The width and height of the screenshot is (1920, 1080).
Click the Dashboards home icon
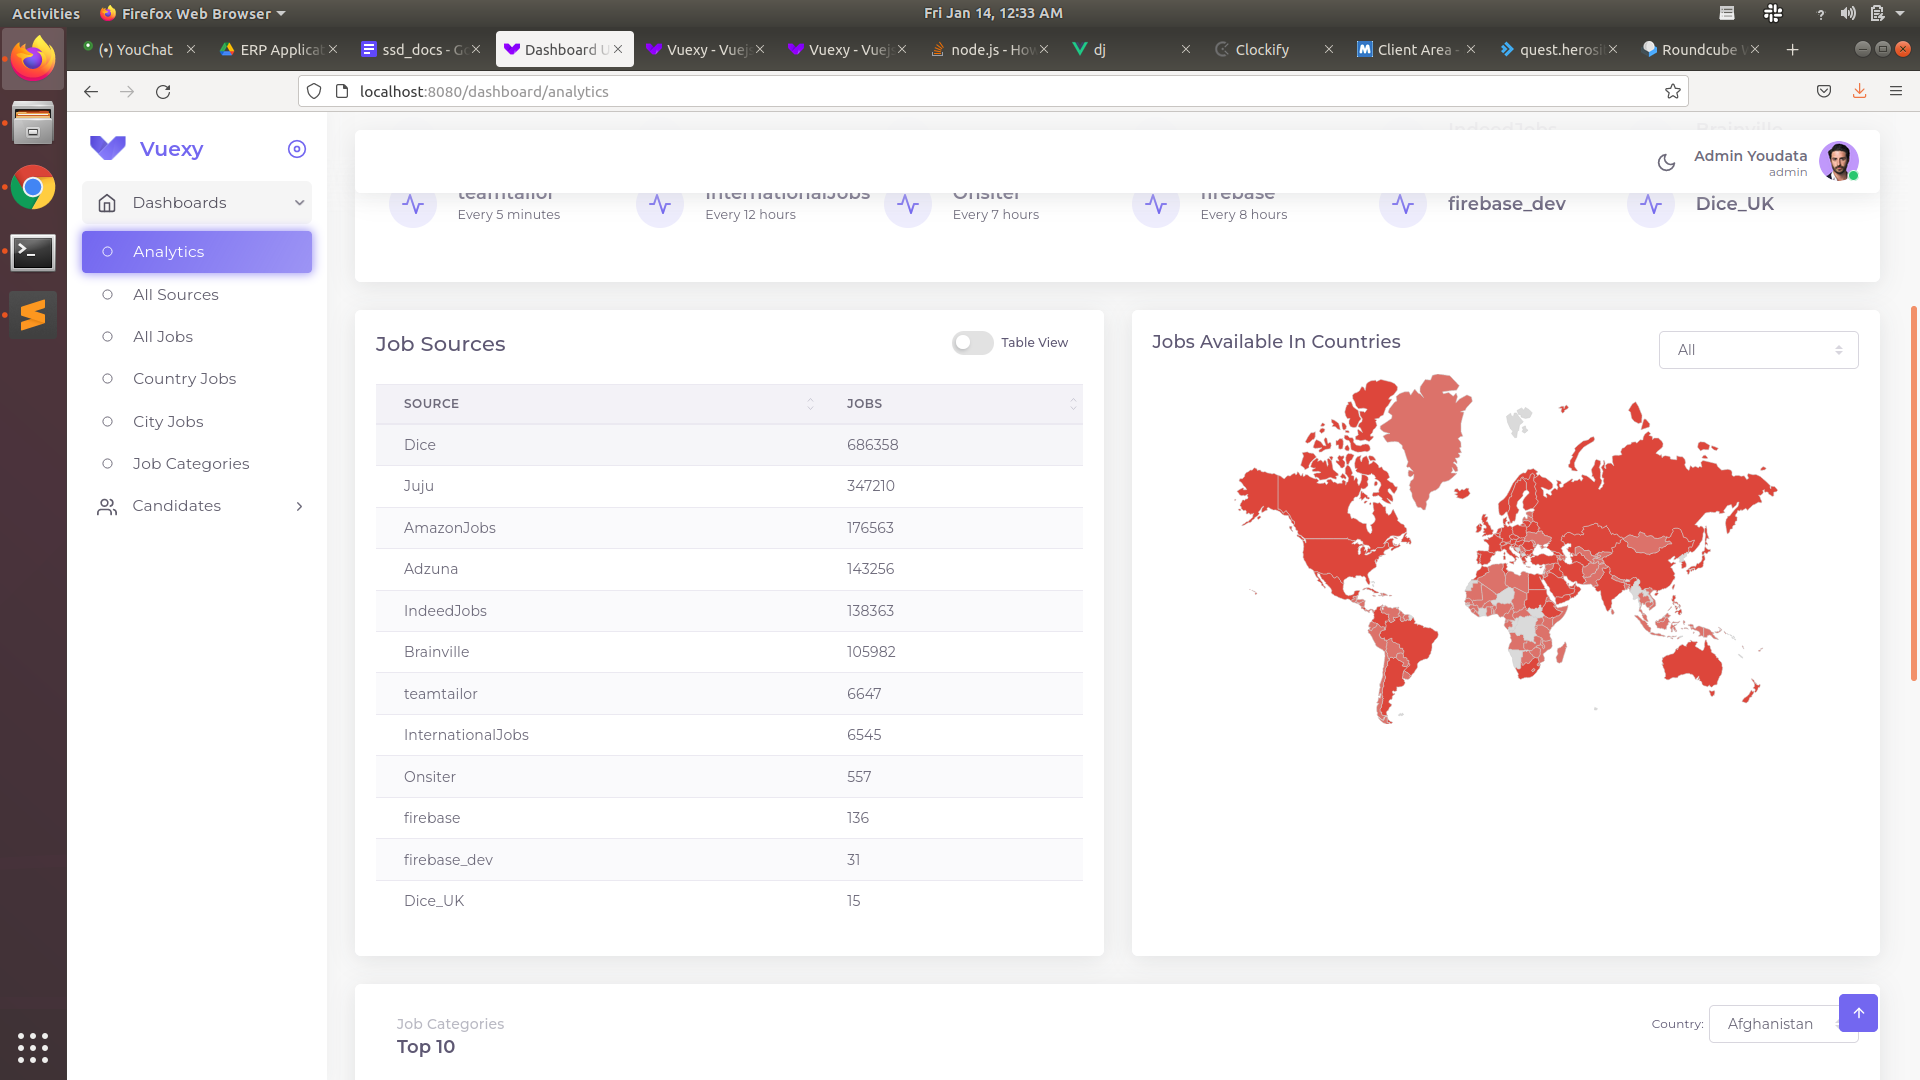coord(107,203)
